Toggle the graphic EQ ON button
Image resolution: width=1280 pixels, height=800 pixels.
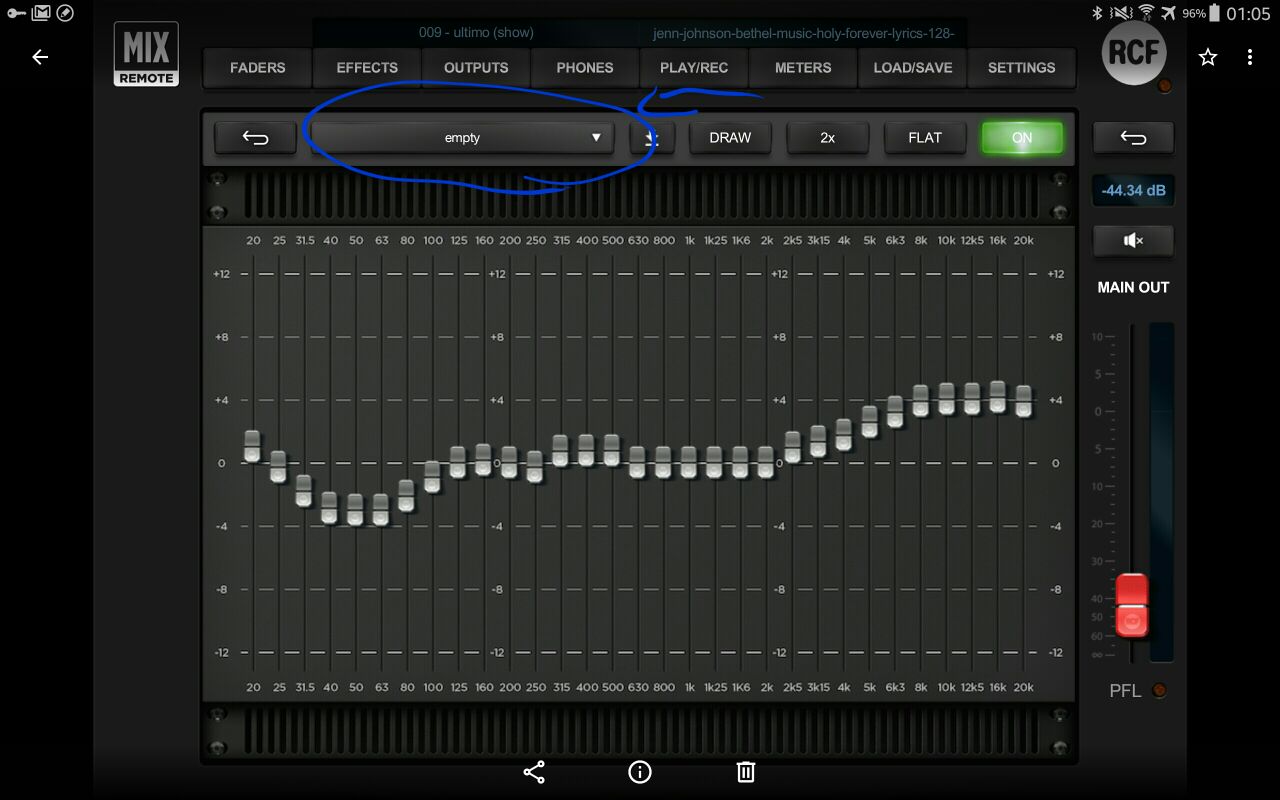tap(1022, 138)
